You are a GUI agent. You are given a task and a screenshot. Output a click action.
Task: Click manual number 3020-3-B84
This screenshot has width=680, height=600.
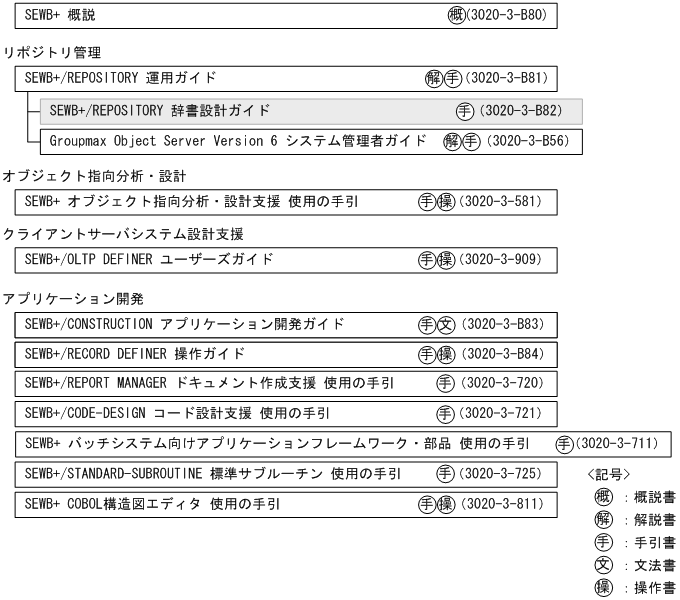503,354
